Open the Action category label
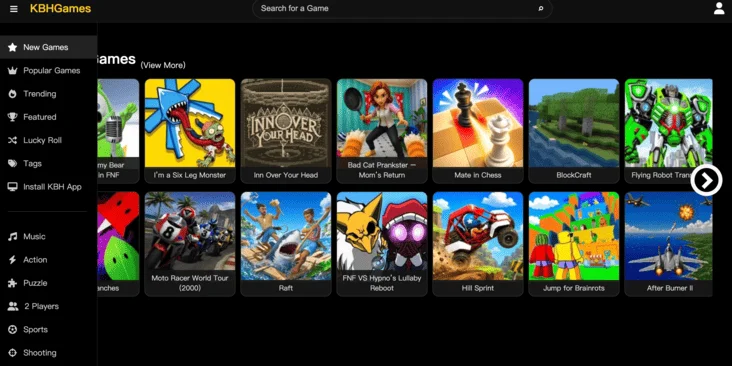Image resolution: width=732 pixels, height=366 pixels. [x=35, y=260]
